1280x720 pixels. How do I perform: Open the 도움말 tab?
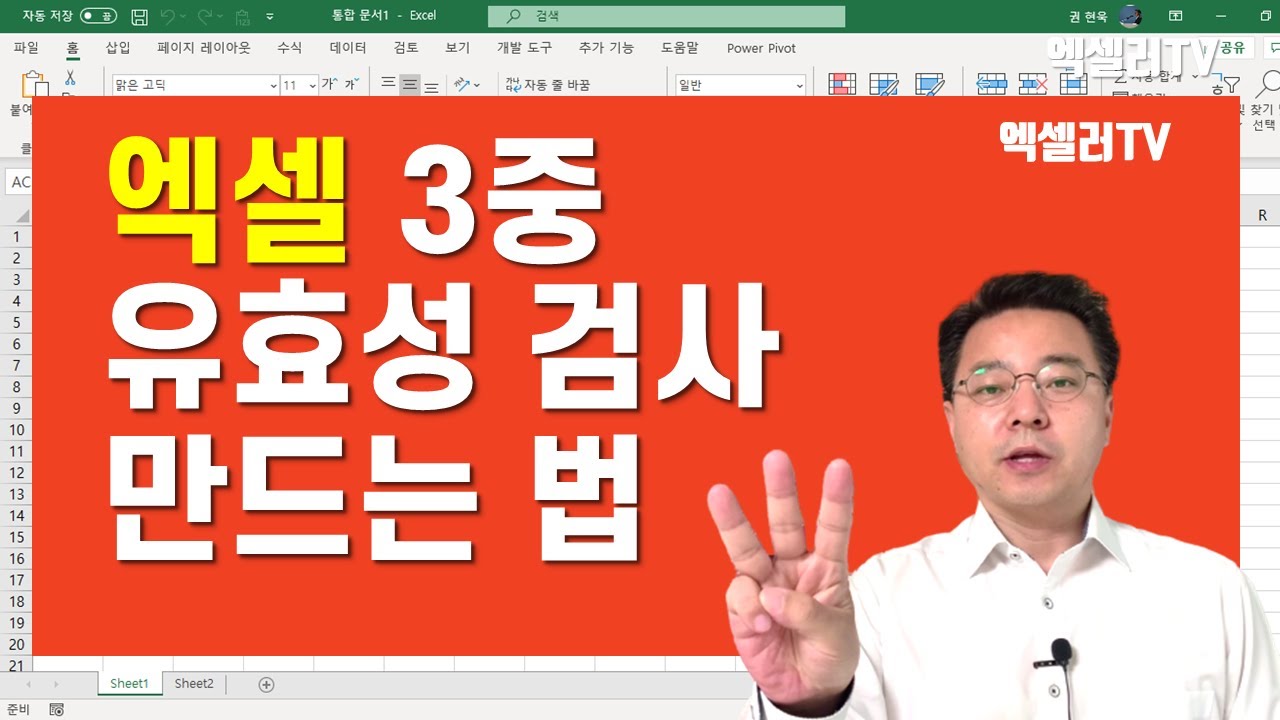click(x=680, y=48)
